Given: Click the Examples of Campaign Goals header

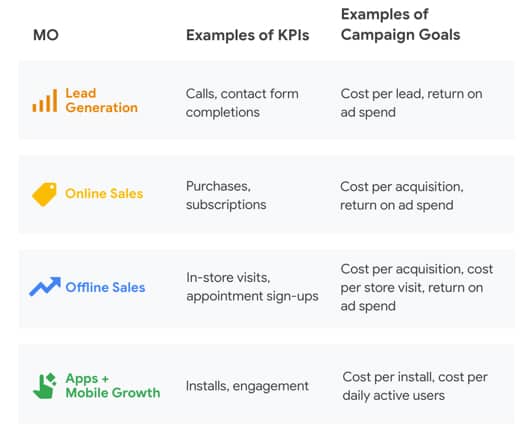Looking at the screenshot, I should [401, 24].
